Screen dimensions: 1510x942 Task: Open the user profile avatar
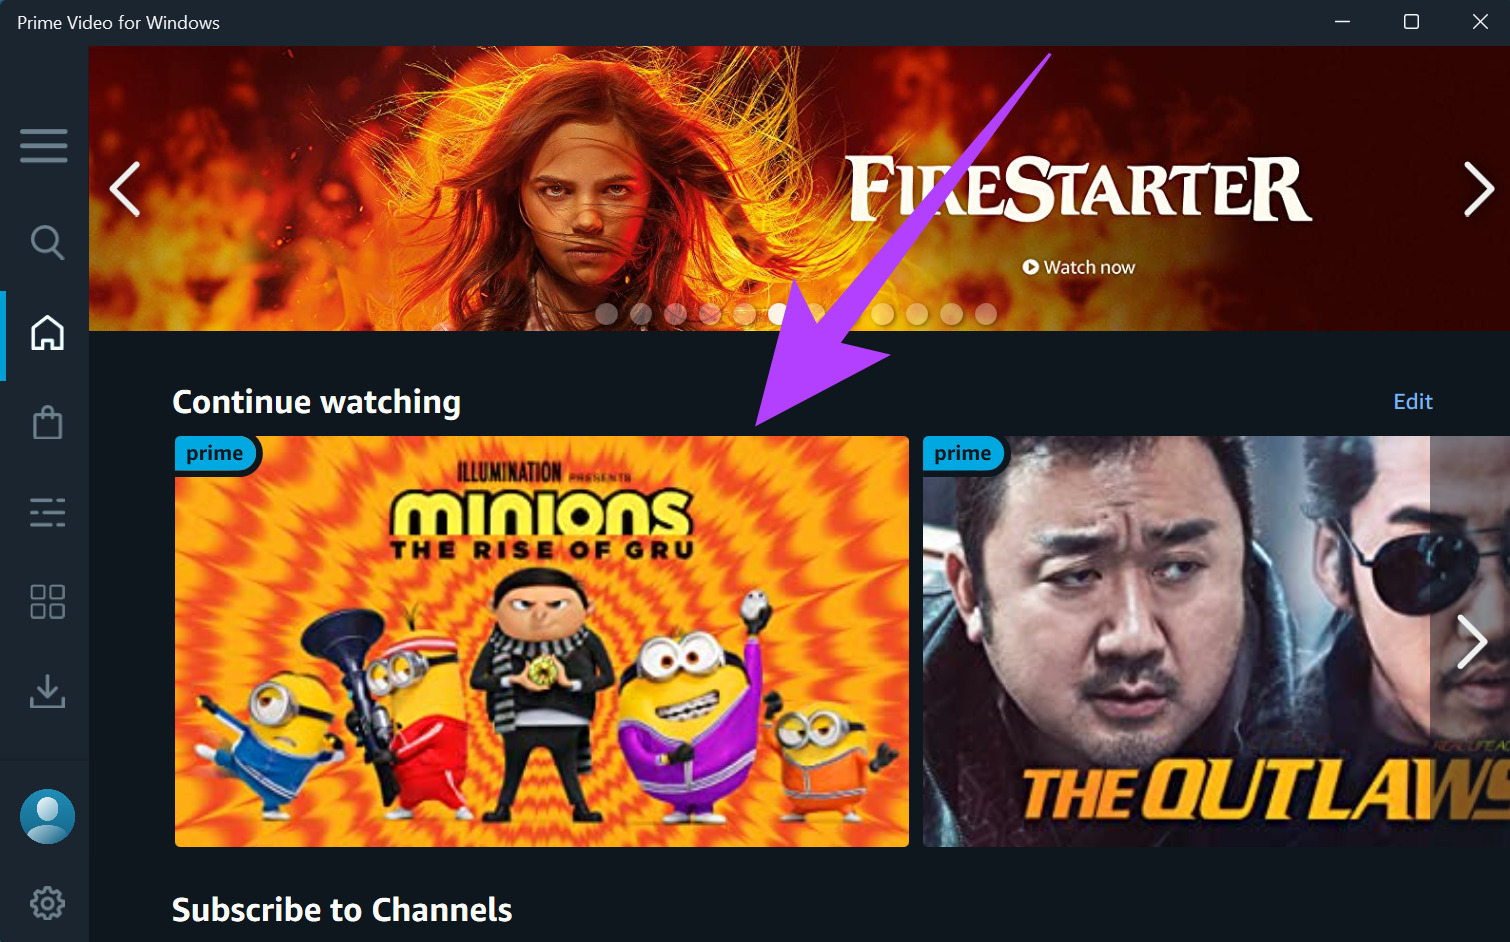tap(47, 816)
